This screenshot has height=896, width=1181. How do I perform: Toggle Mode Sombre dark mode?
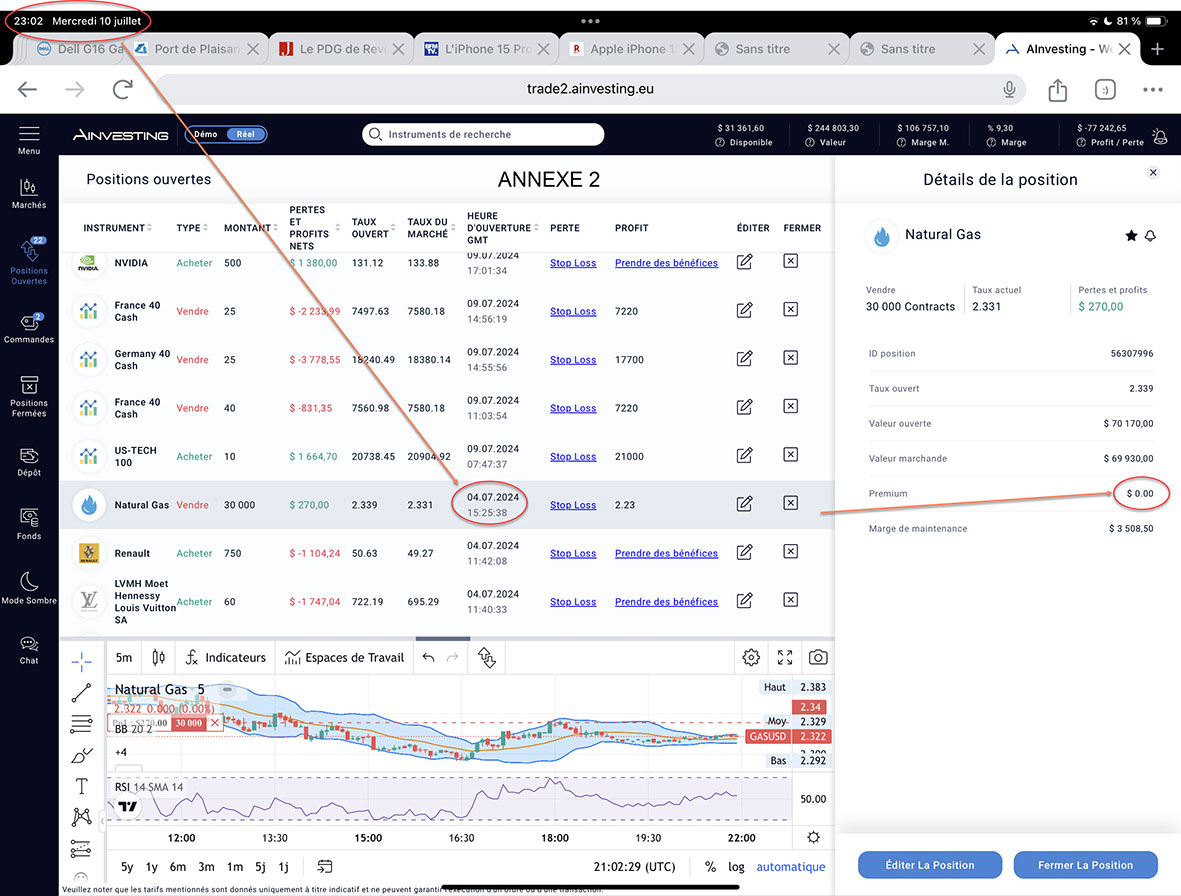(29, 587)
